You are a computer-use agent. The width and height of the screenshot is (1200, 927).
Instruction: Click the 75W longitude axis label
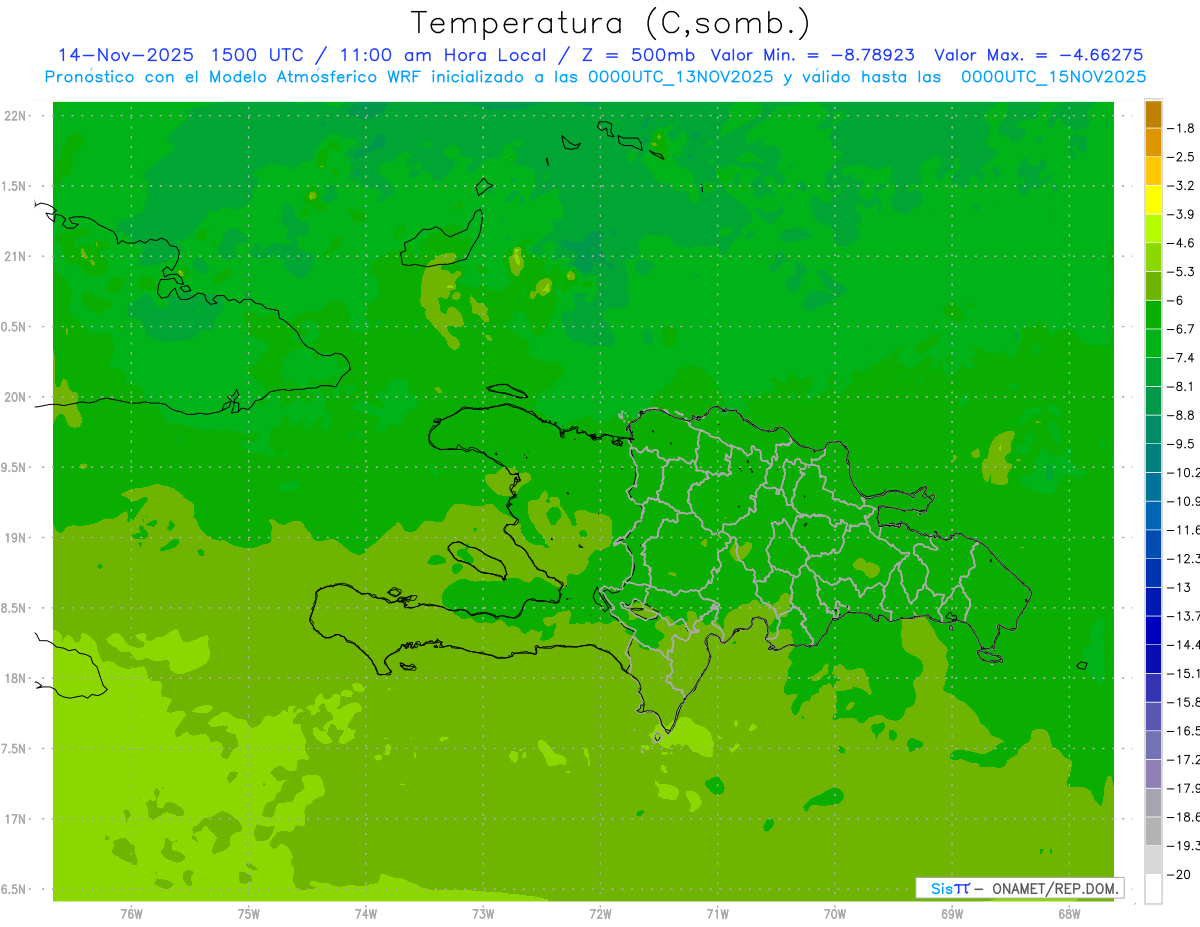point(249,913)
